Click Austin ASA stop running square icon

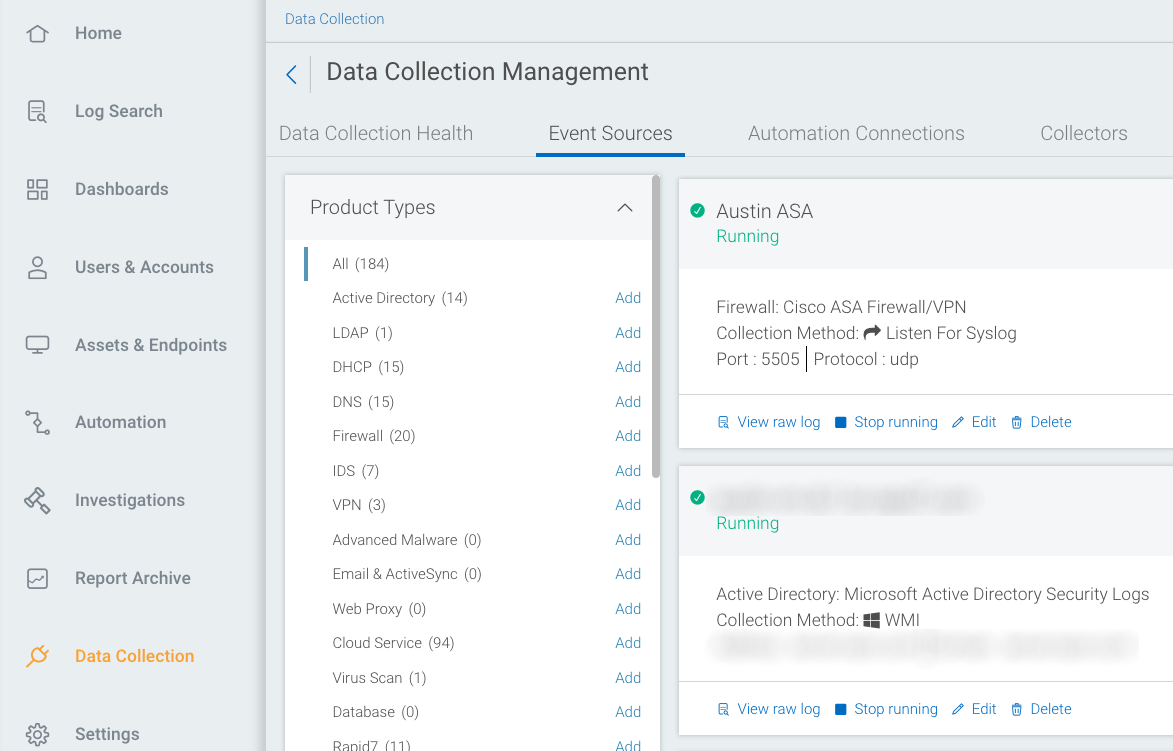tap(841, 423)
